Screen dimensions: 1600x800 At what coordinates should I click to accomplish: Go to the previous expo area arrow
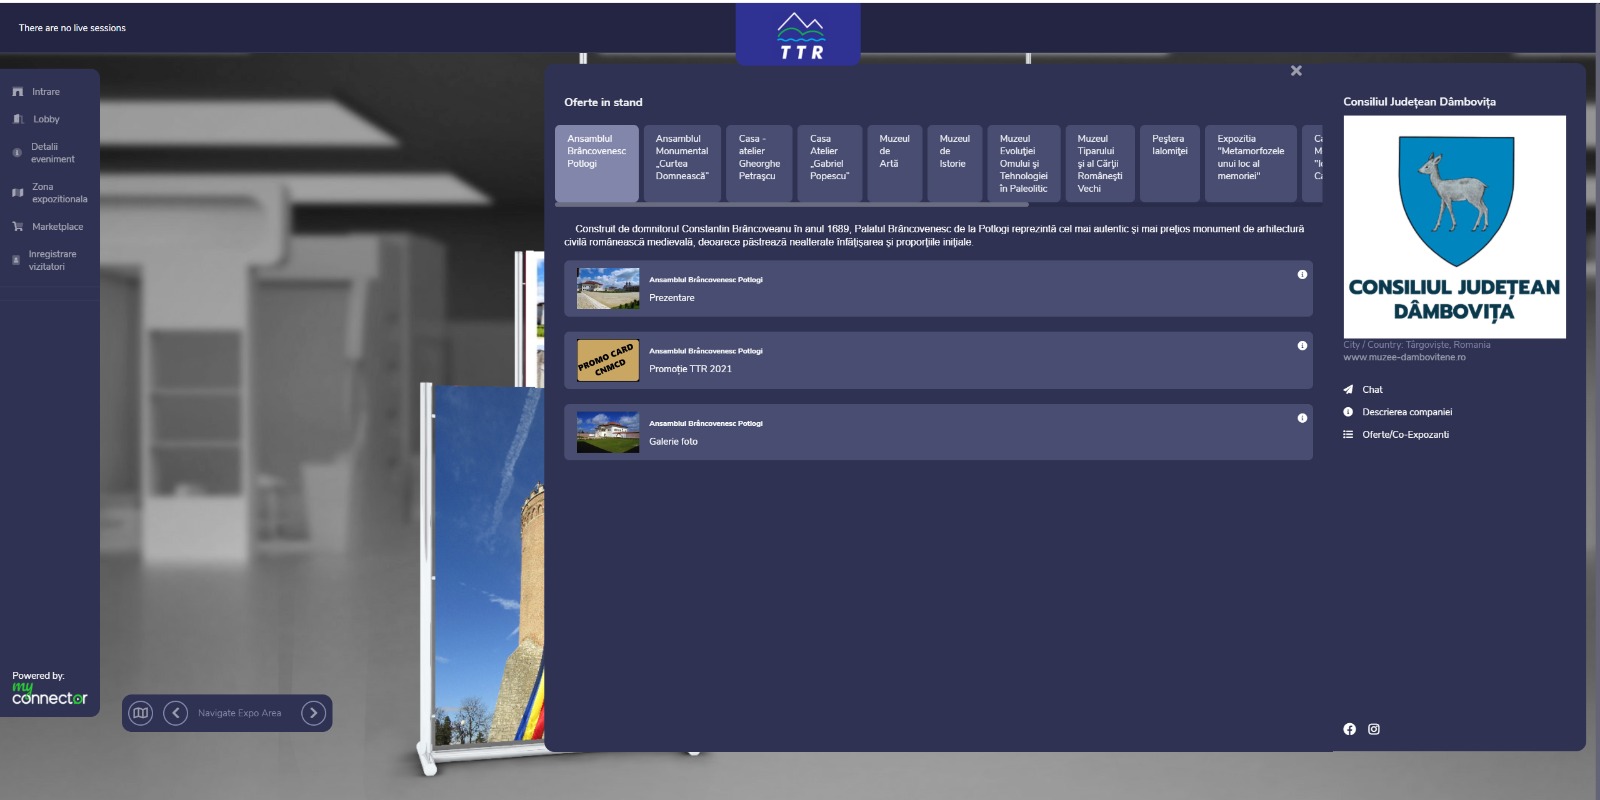point(176,713)
